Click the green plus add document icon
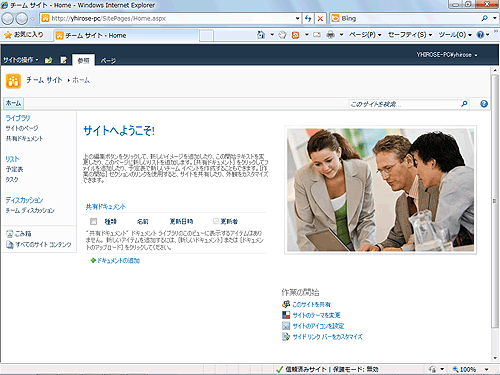Image resolution: width=500 pixels, height=375 pixels. (93, 260)
